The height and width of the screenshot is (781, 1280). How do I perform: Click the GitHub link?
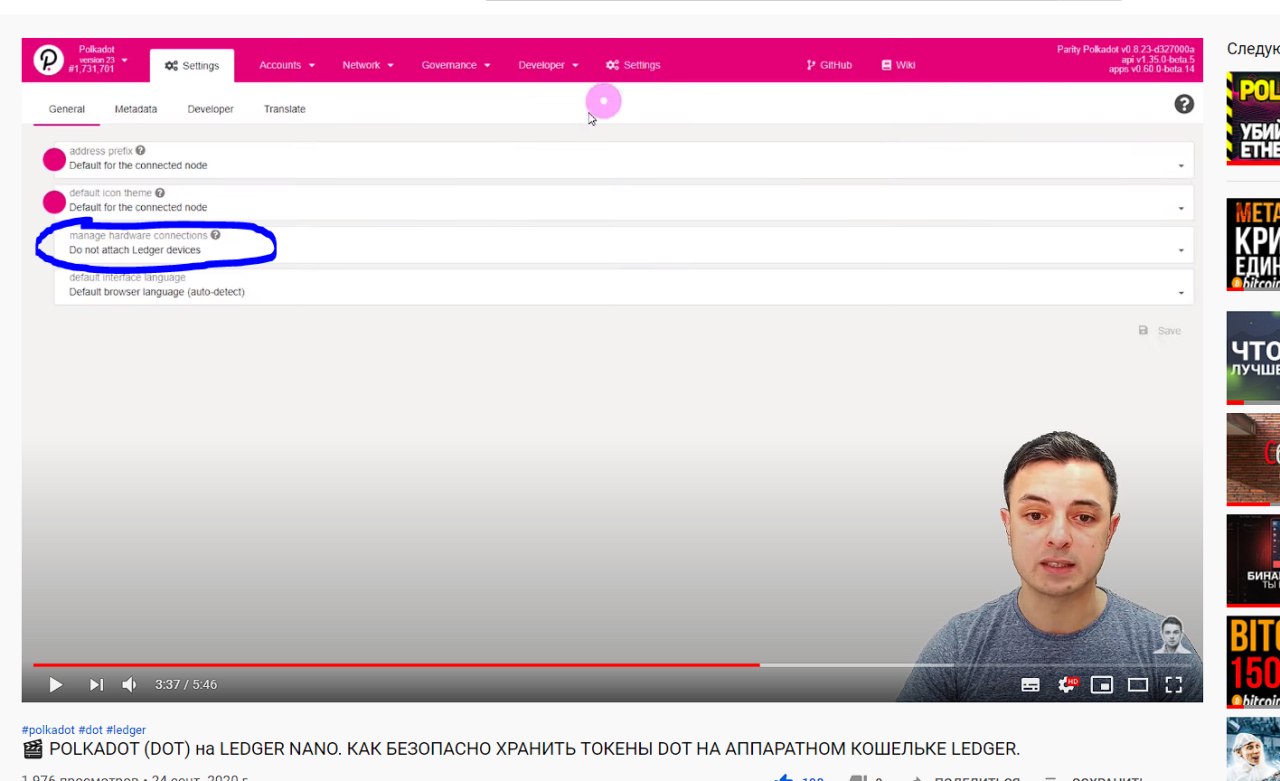click(x=829, y=65)
